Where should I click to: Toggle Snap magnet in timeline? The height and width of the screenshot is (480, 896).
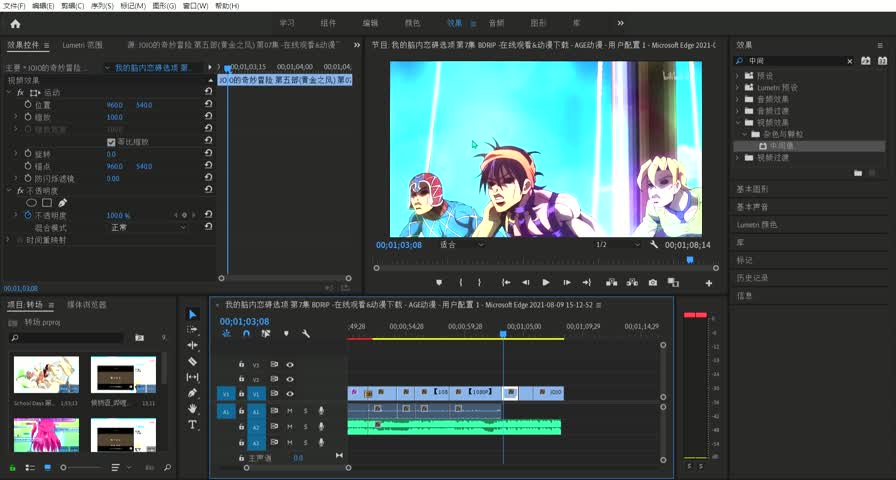pos(246,333)
